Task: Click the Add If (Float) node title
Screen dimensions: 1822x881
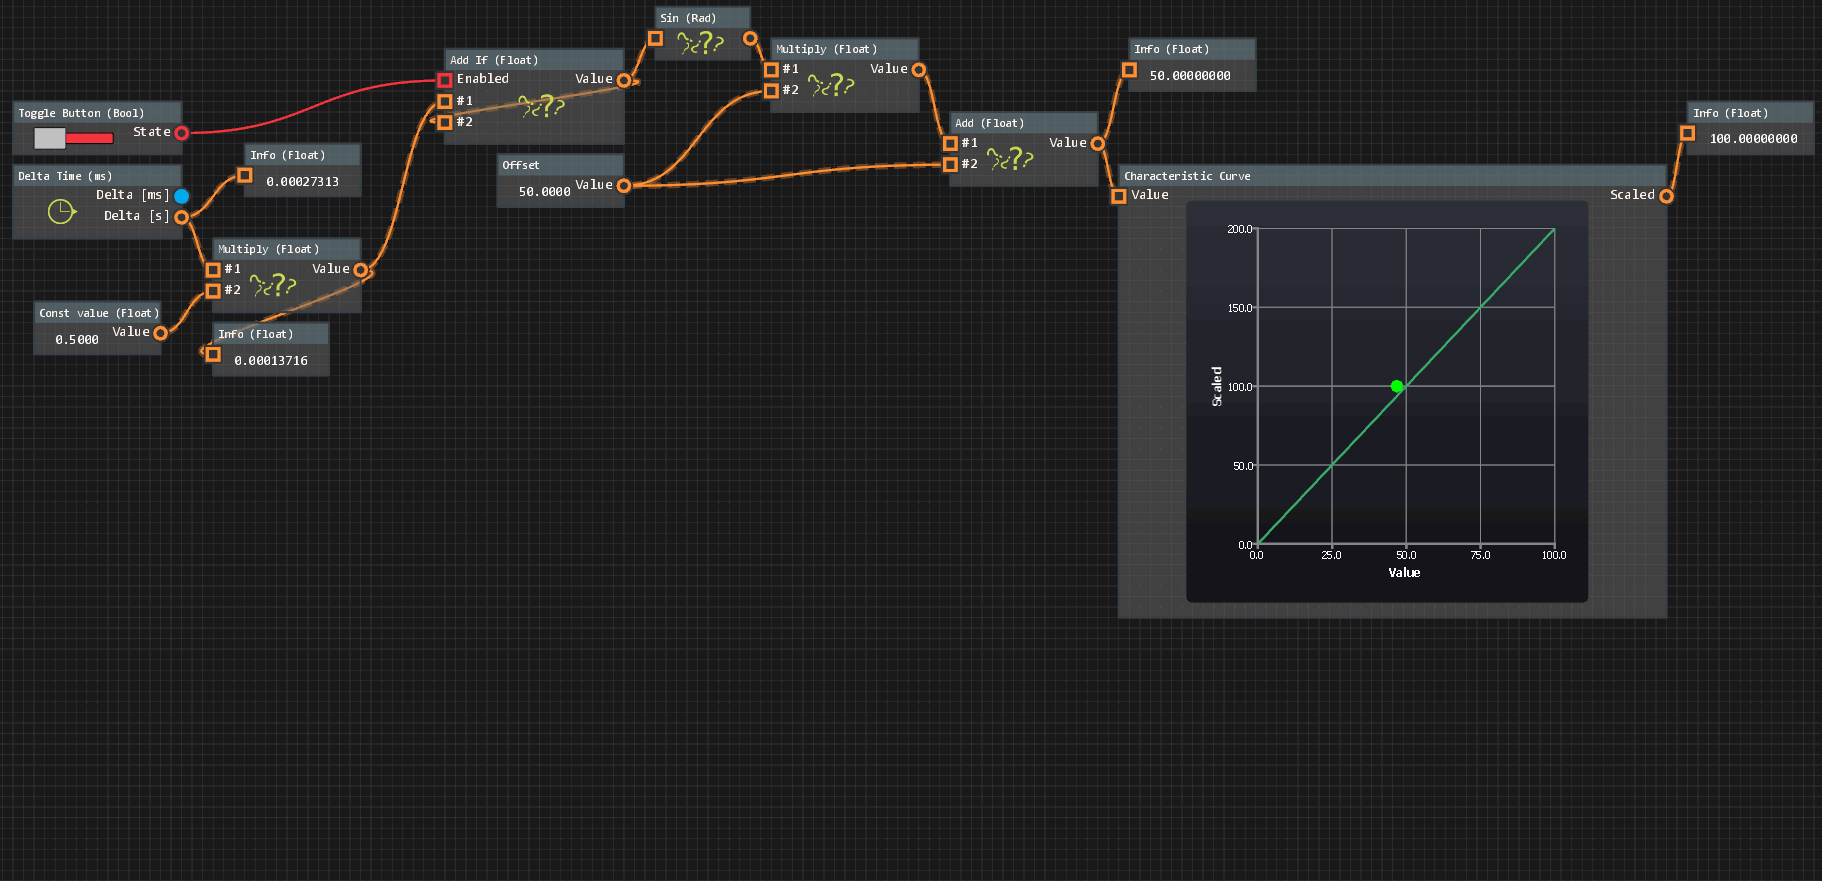Action: coord(494,60)
